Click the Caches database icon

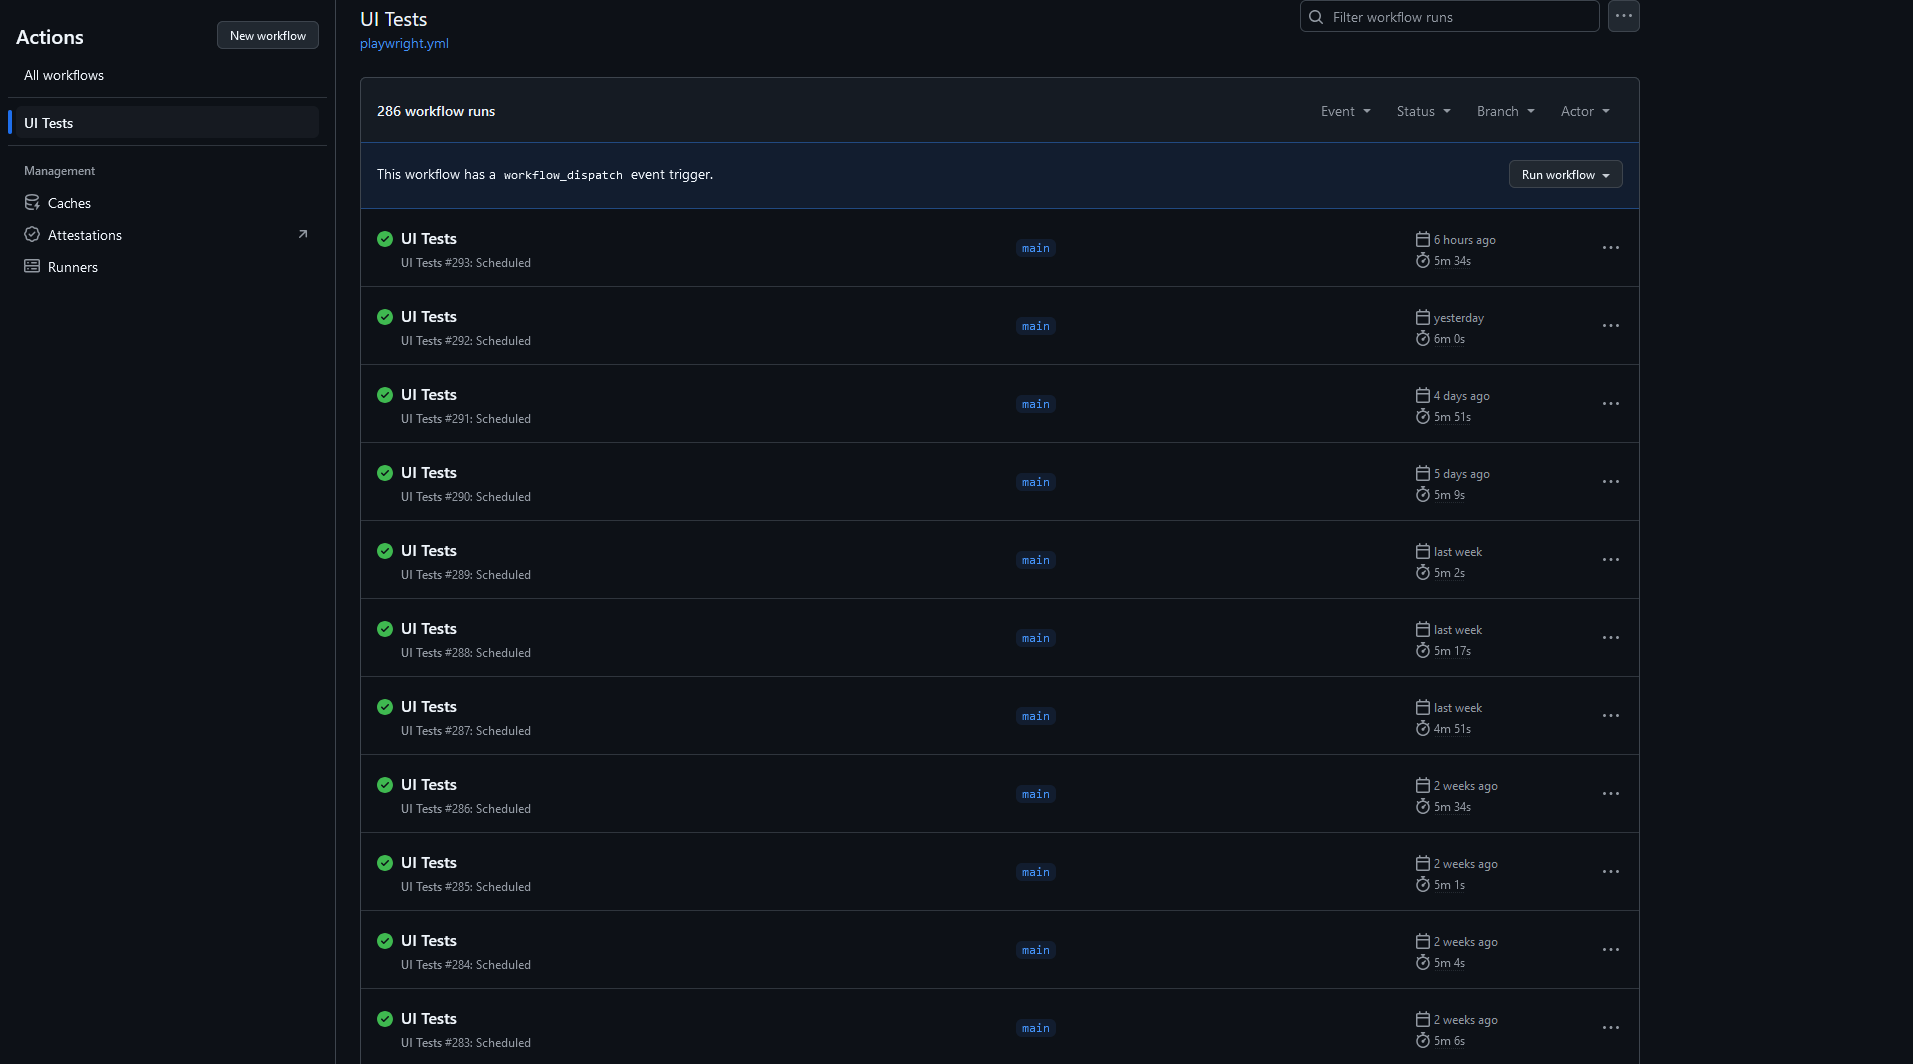point(32,203)
